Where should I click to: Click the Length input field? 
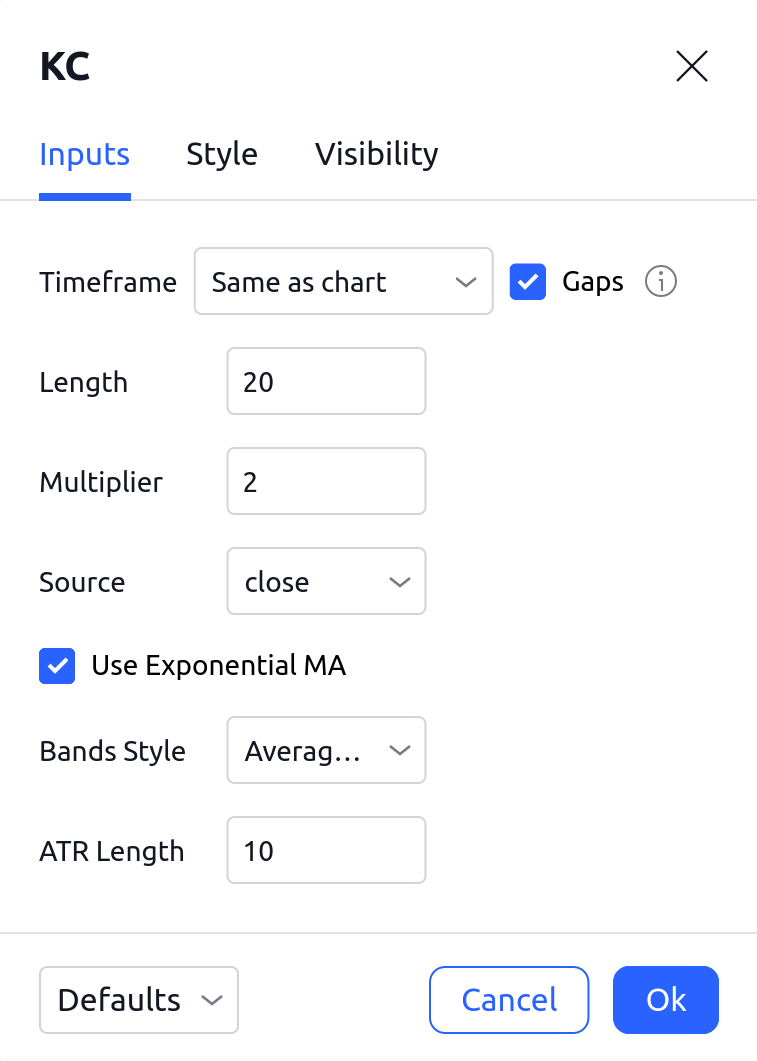point(326,381)
